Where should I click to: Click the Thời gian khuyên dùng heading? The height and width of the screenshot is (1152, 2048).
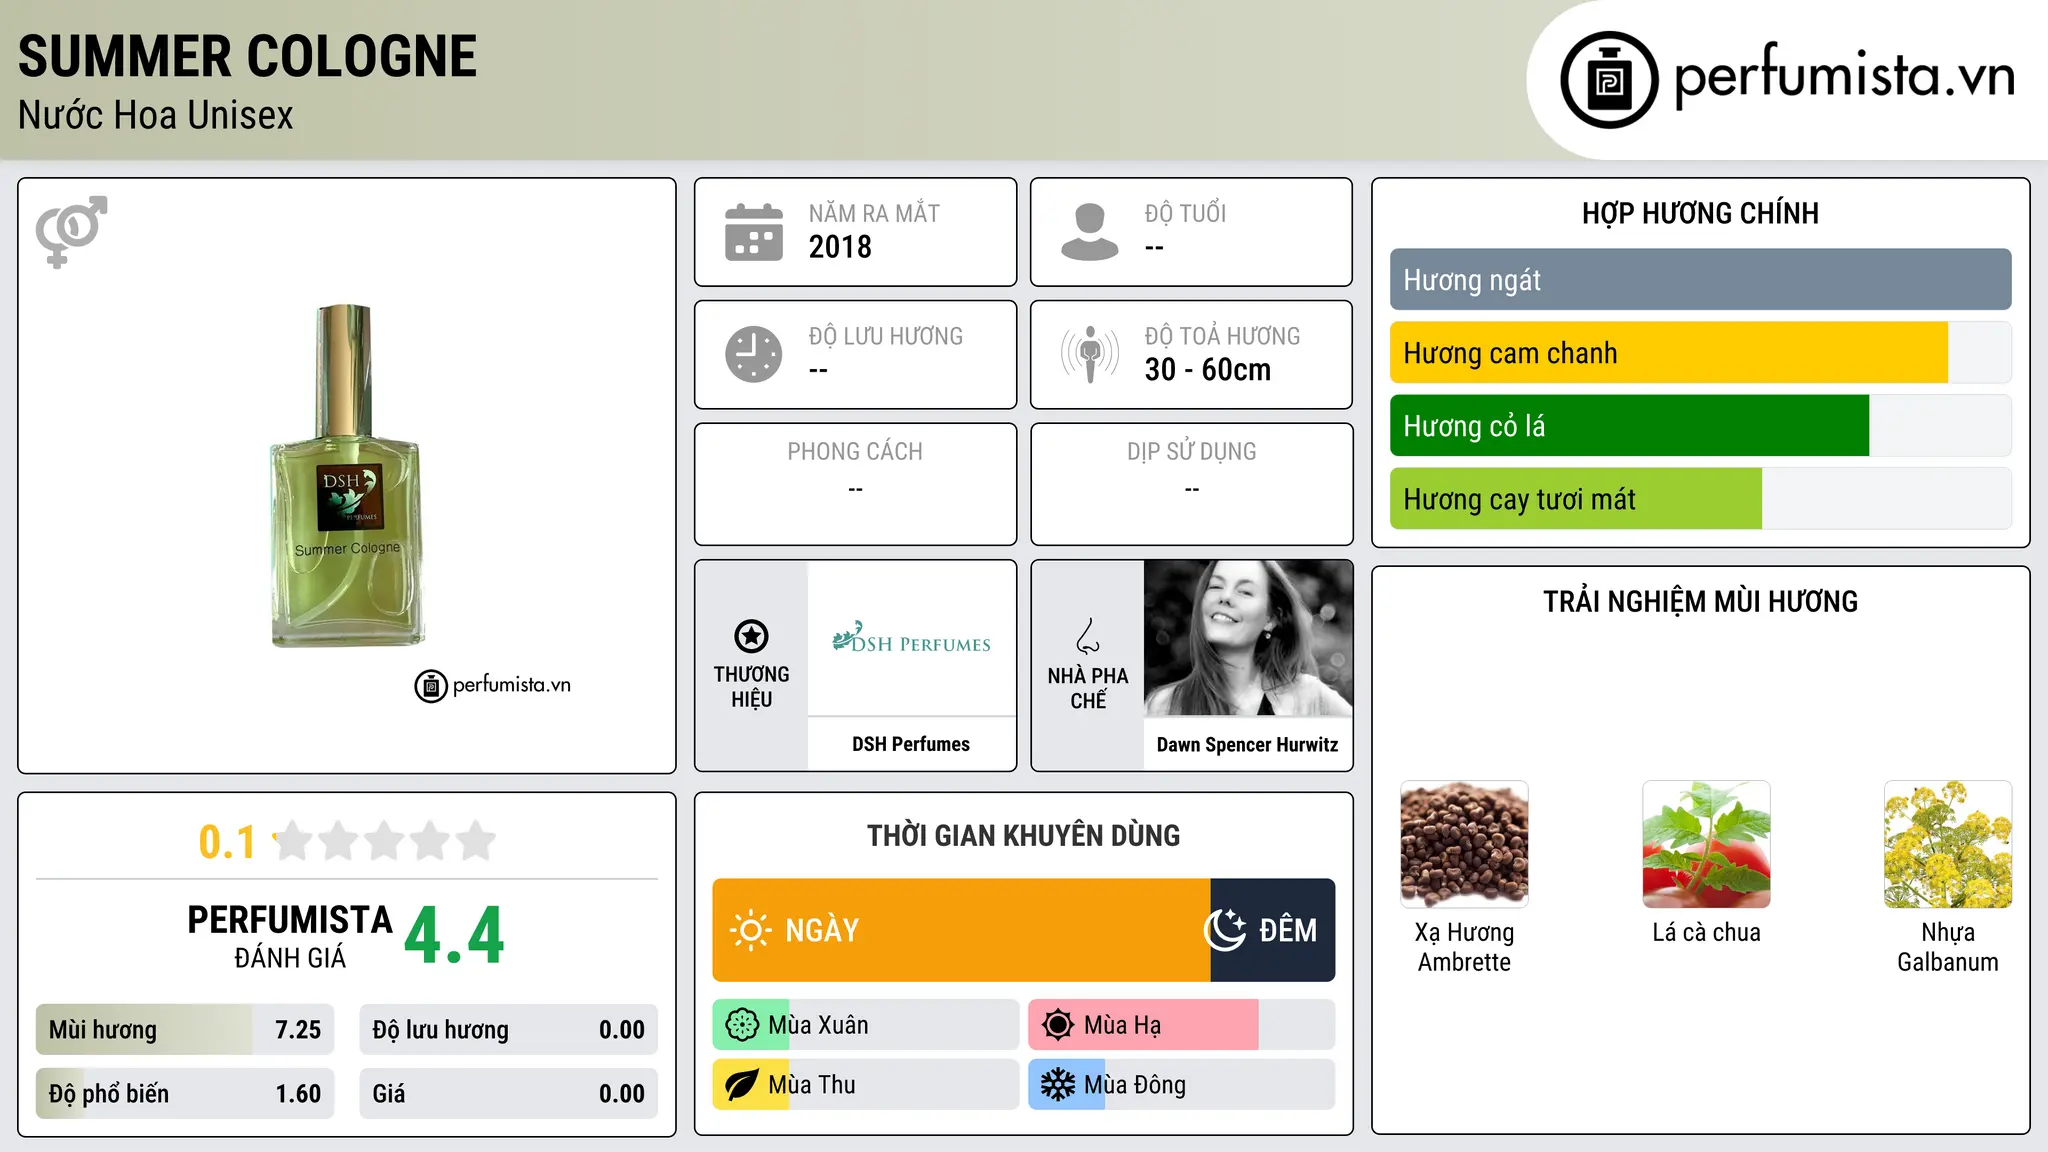click(x=1023, y=835)
